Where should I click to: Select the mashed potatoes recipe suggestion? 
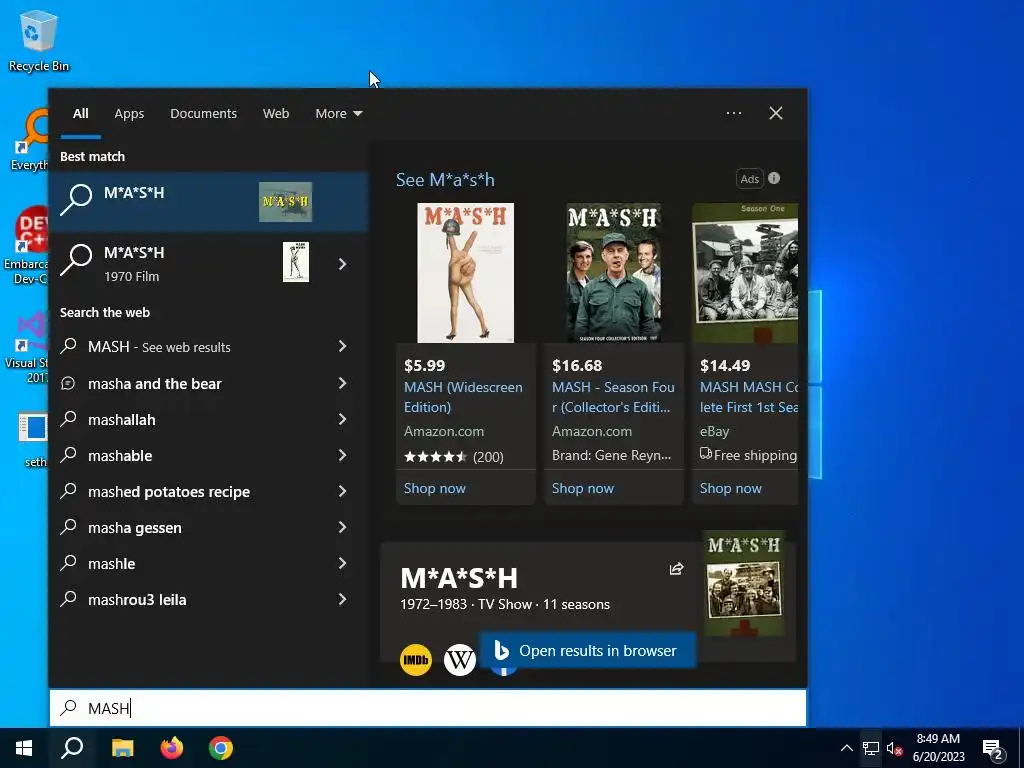(209, 491)
